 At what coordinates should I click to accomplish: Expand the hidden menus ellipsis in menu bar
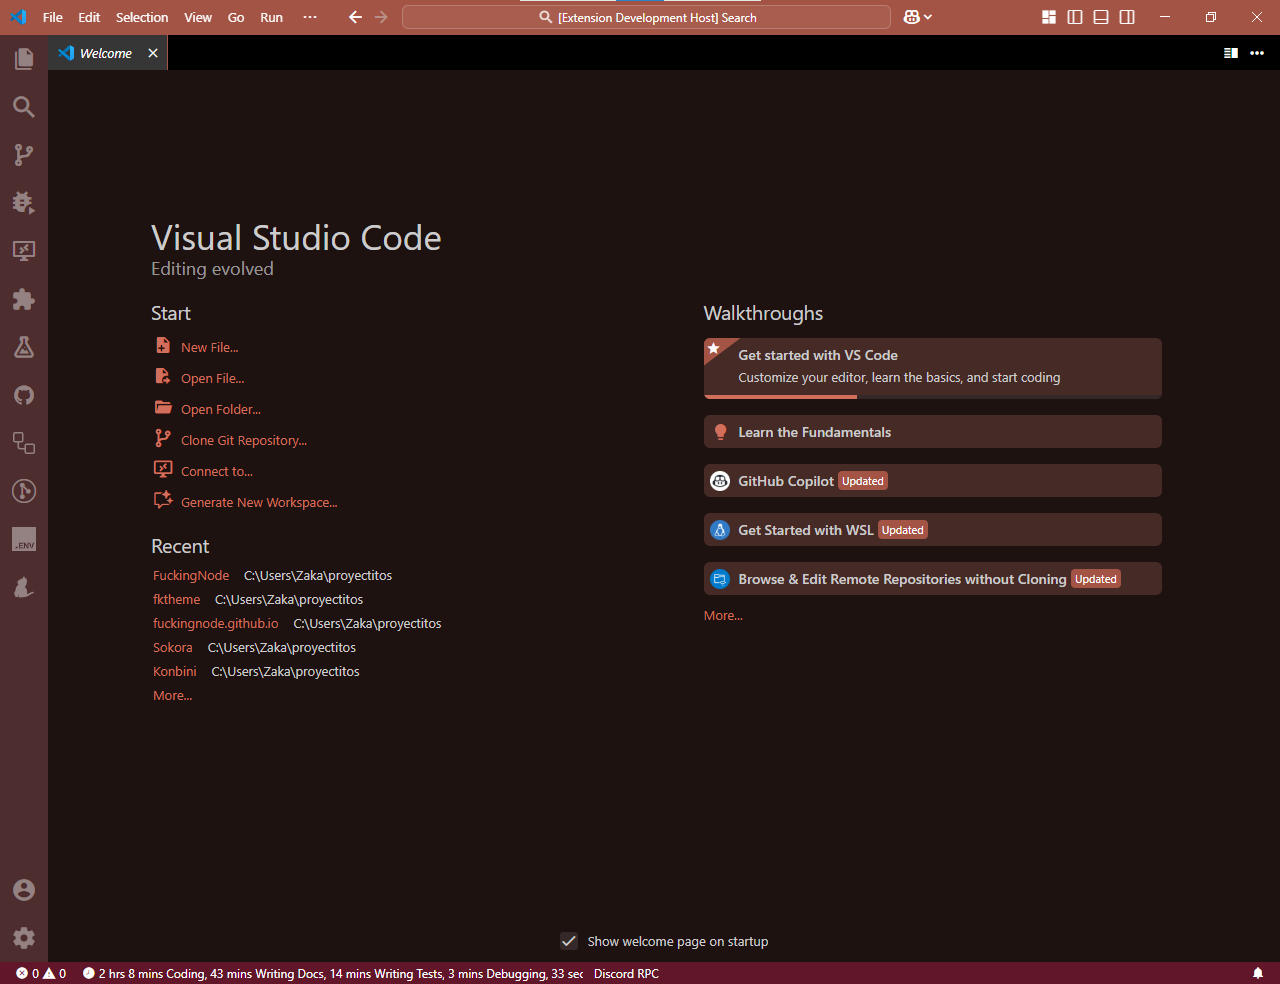click(x=310, y=17)
